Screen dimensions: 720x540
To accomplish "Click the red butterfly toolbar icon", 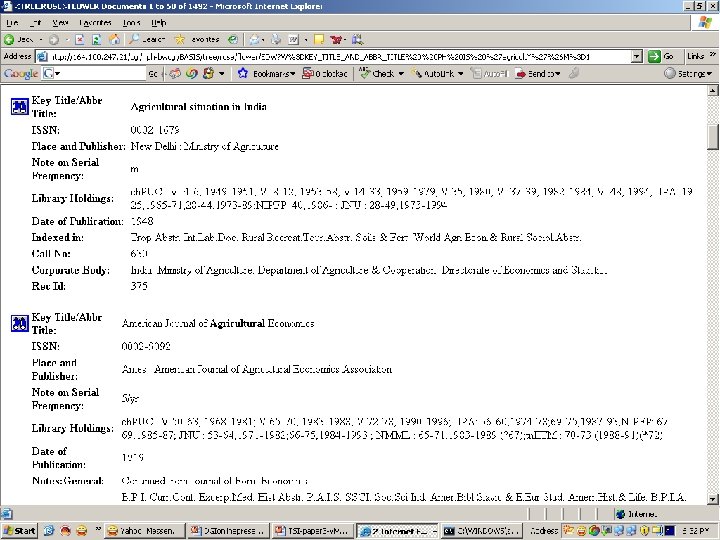I will point(336,39).
